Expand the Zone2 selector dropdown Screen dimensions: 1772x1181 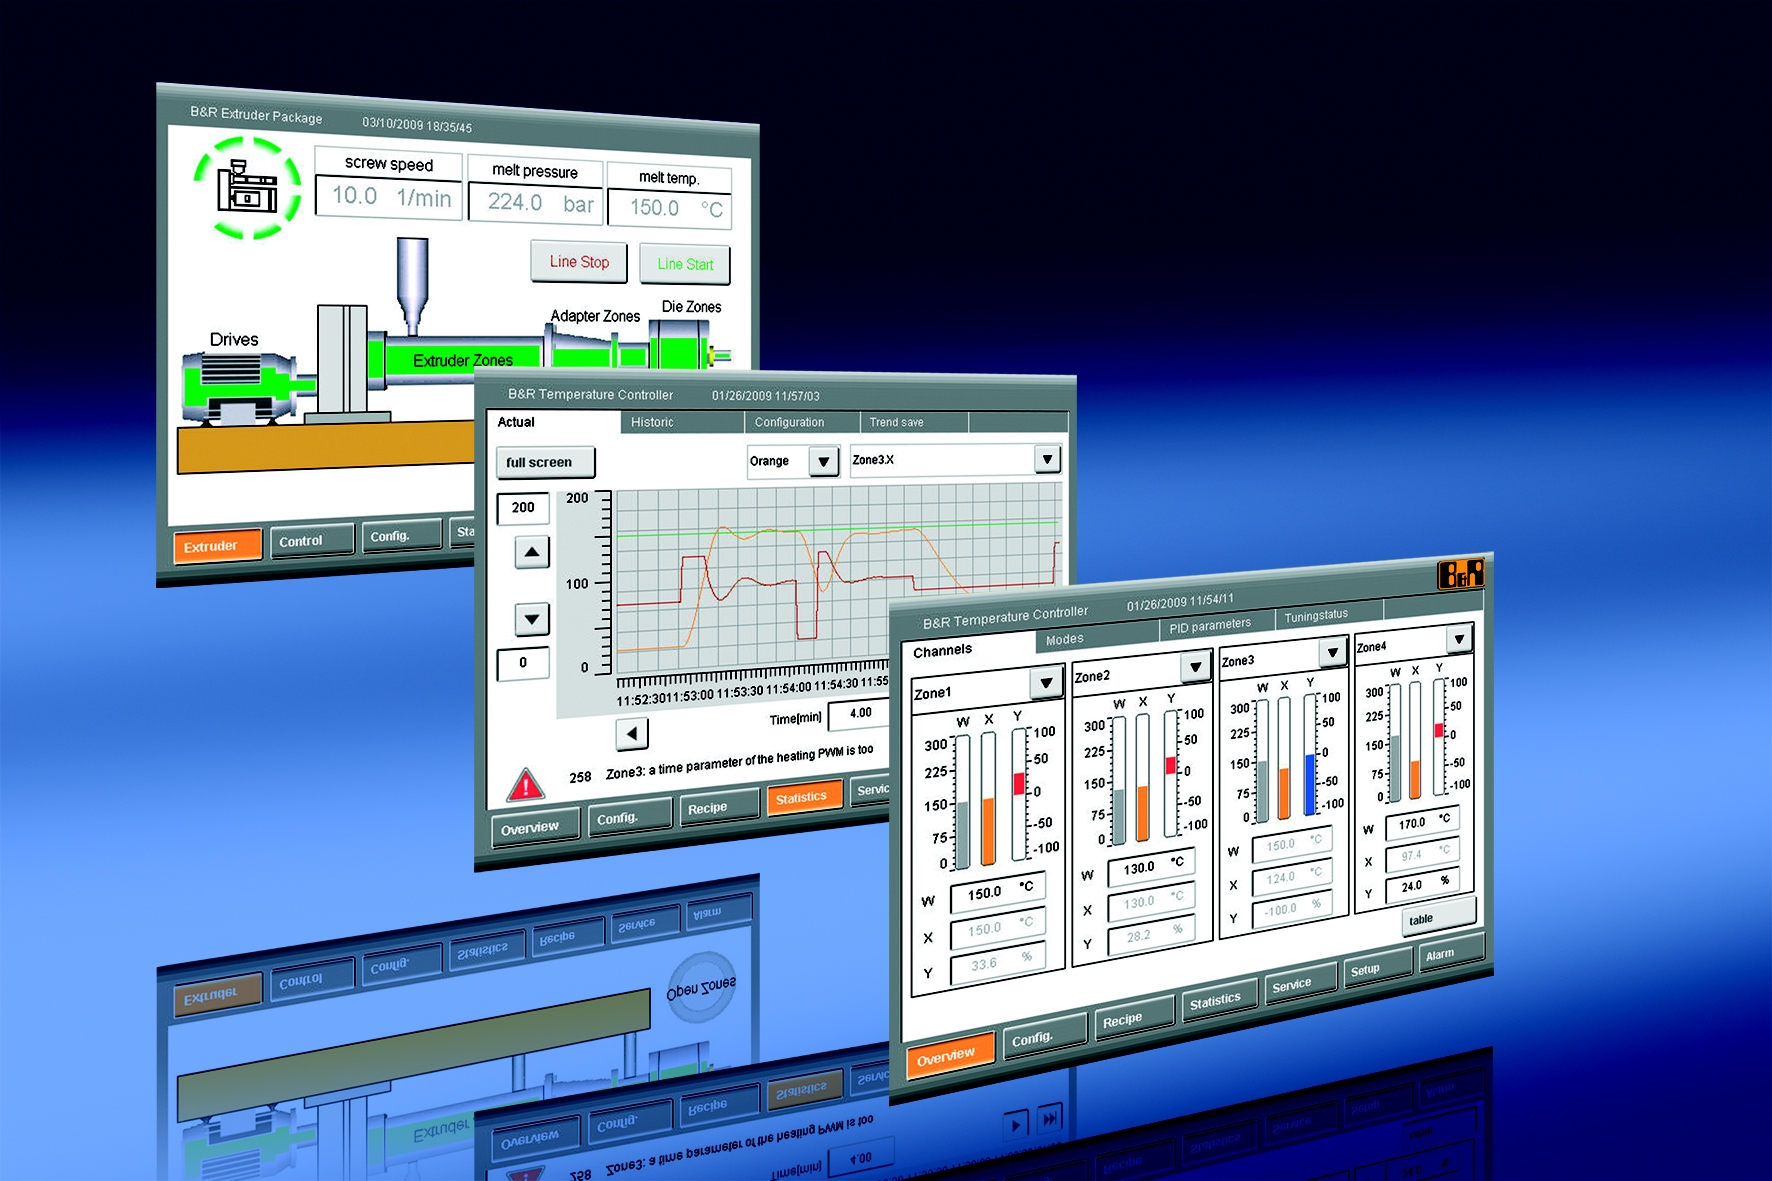[x=1195, y=667]
